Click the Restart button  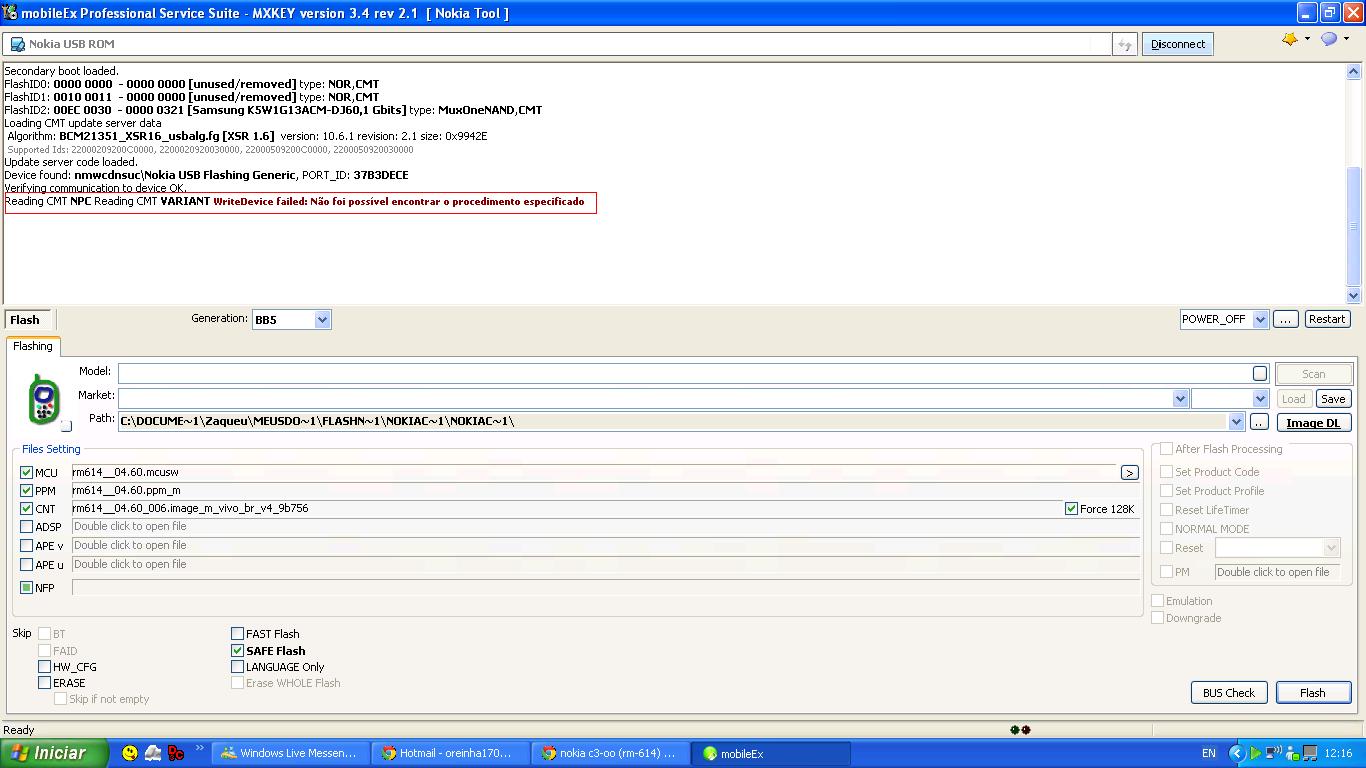click(x=1327, y=319)
